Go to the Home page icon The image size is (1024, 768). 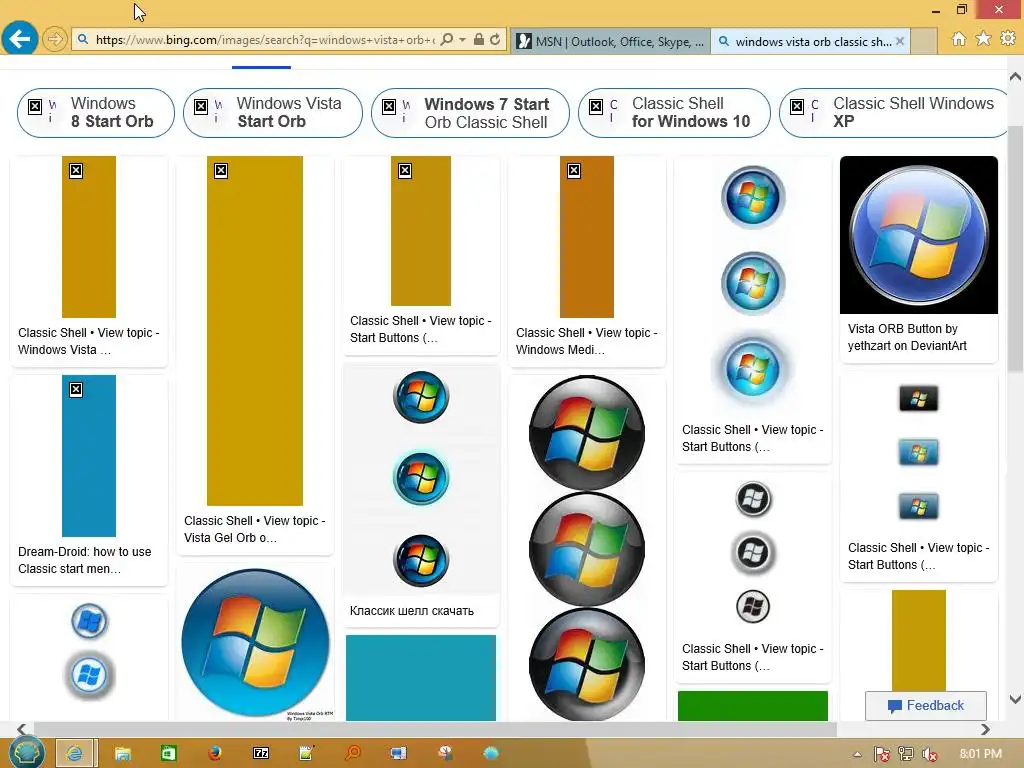959,39
